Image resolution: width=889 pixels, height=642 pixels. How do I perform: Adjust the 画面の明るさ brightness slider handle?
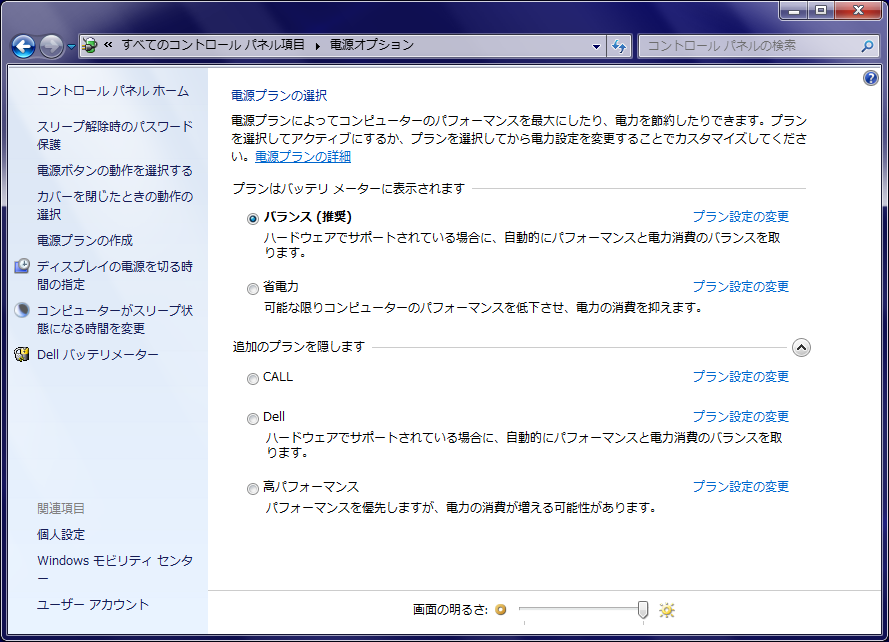click(642, 610)
